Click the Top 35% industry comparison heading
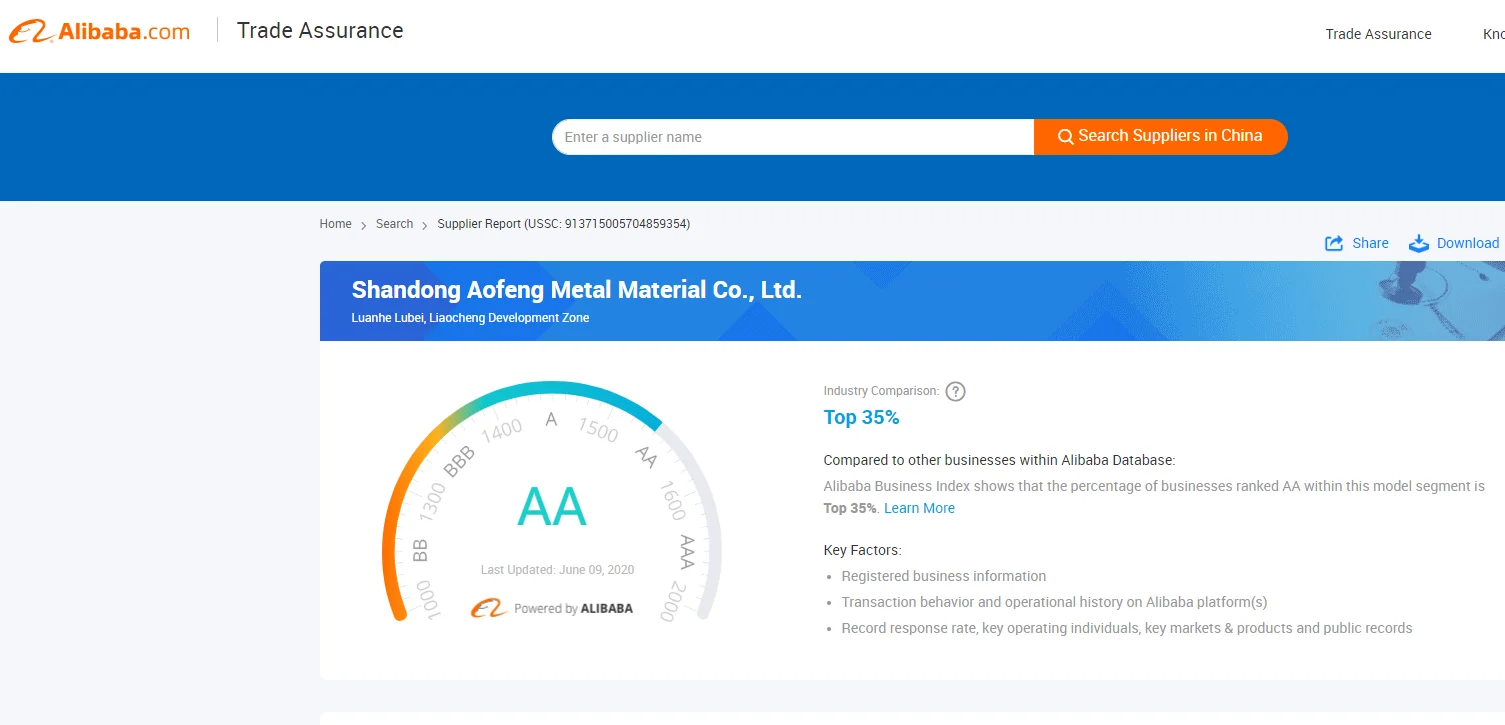The height and width of the screenshot is (725, 1505). click(x=861, y=417)
